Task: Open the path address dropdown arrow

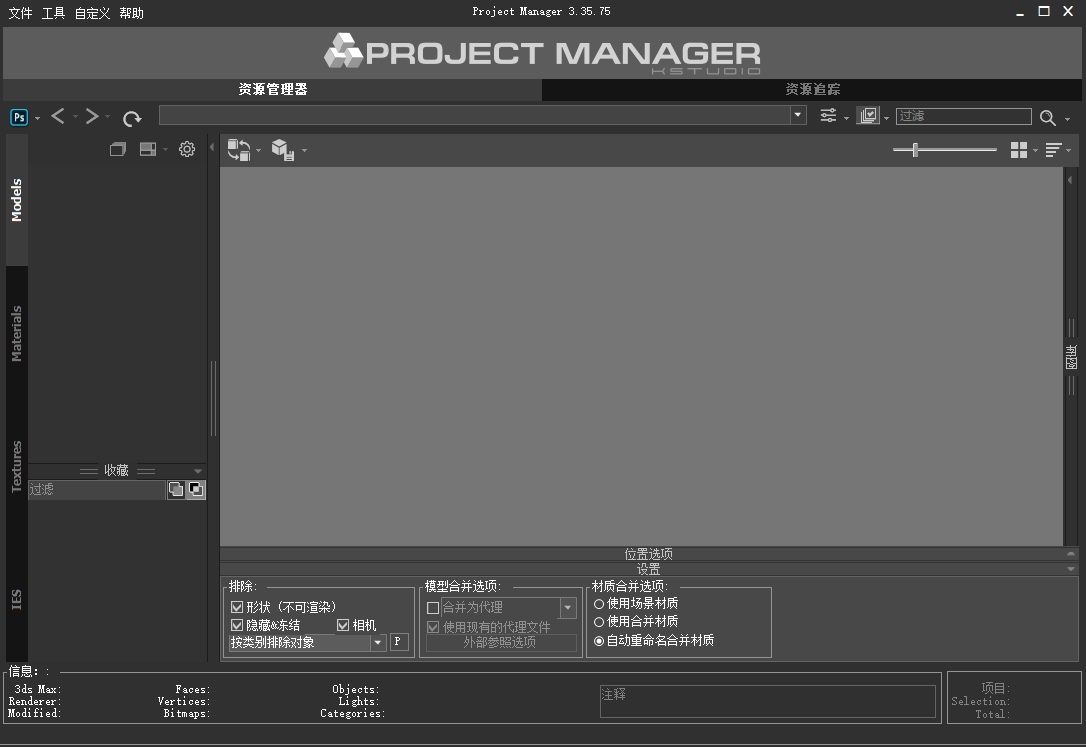Action: pos(798,115)
